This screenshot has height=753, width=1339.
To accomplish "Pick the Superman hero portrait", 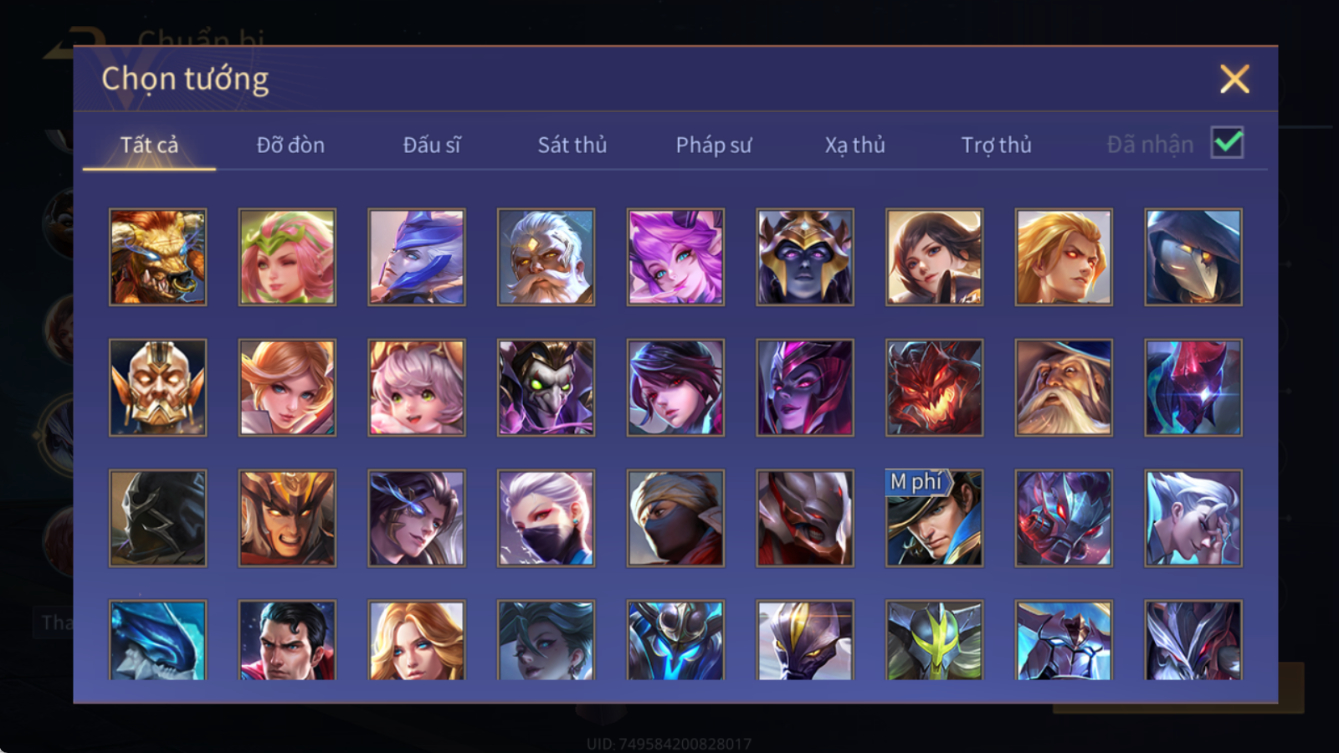I will (287, 641).
